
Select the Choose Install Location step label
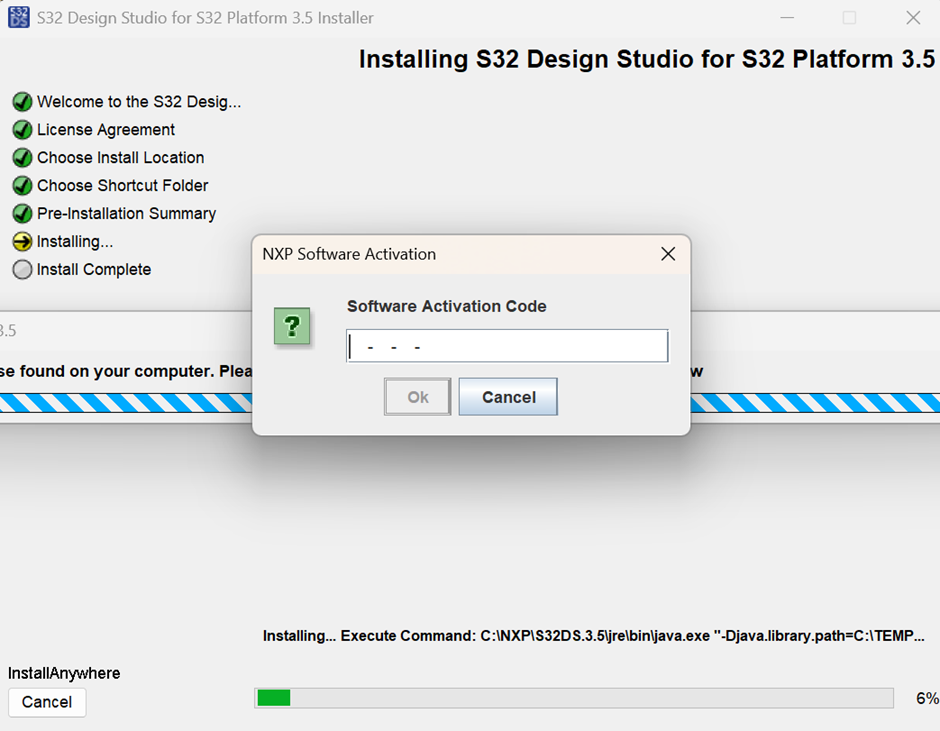[x=120, y=158]
